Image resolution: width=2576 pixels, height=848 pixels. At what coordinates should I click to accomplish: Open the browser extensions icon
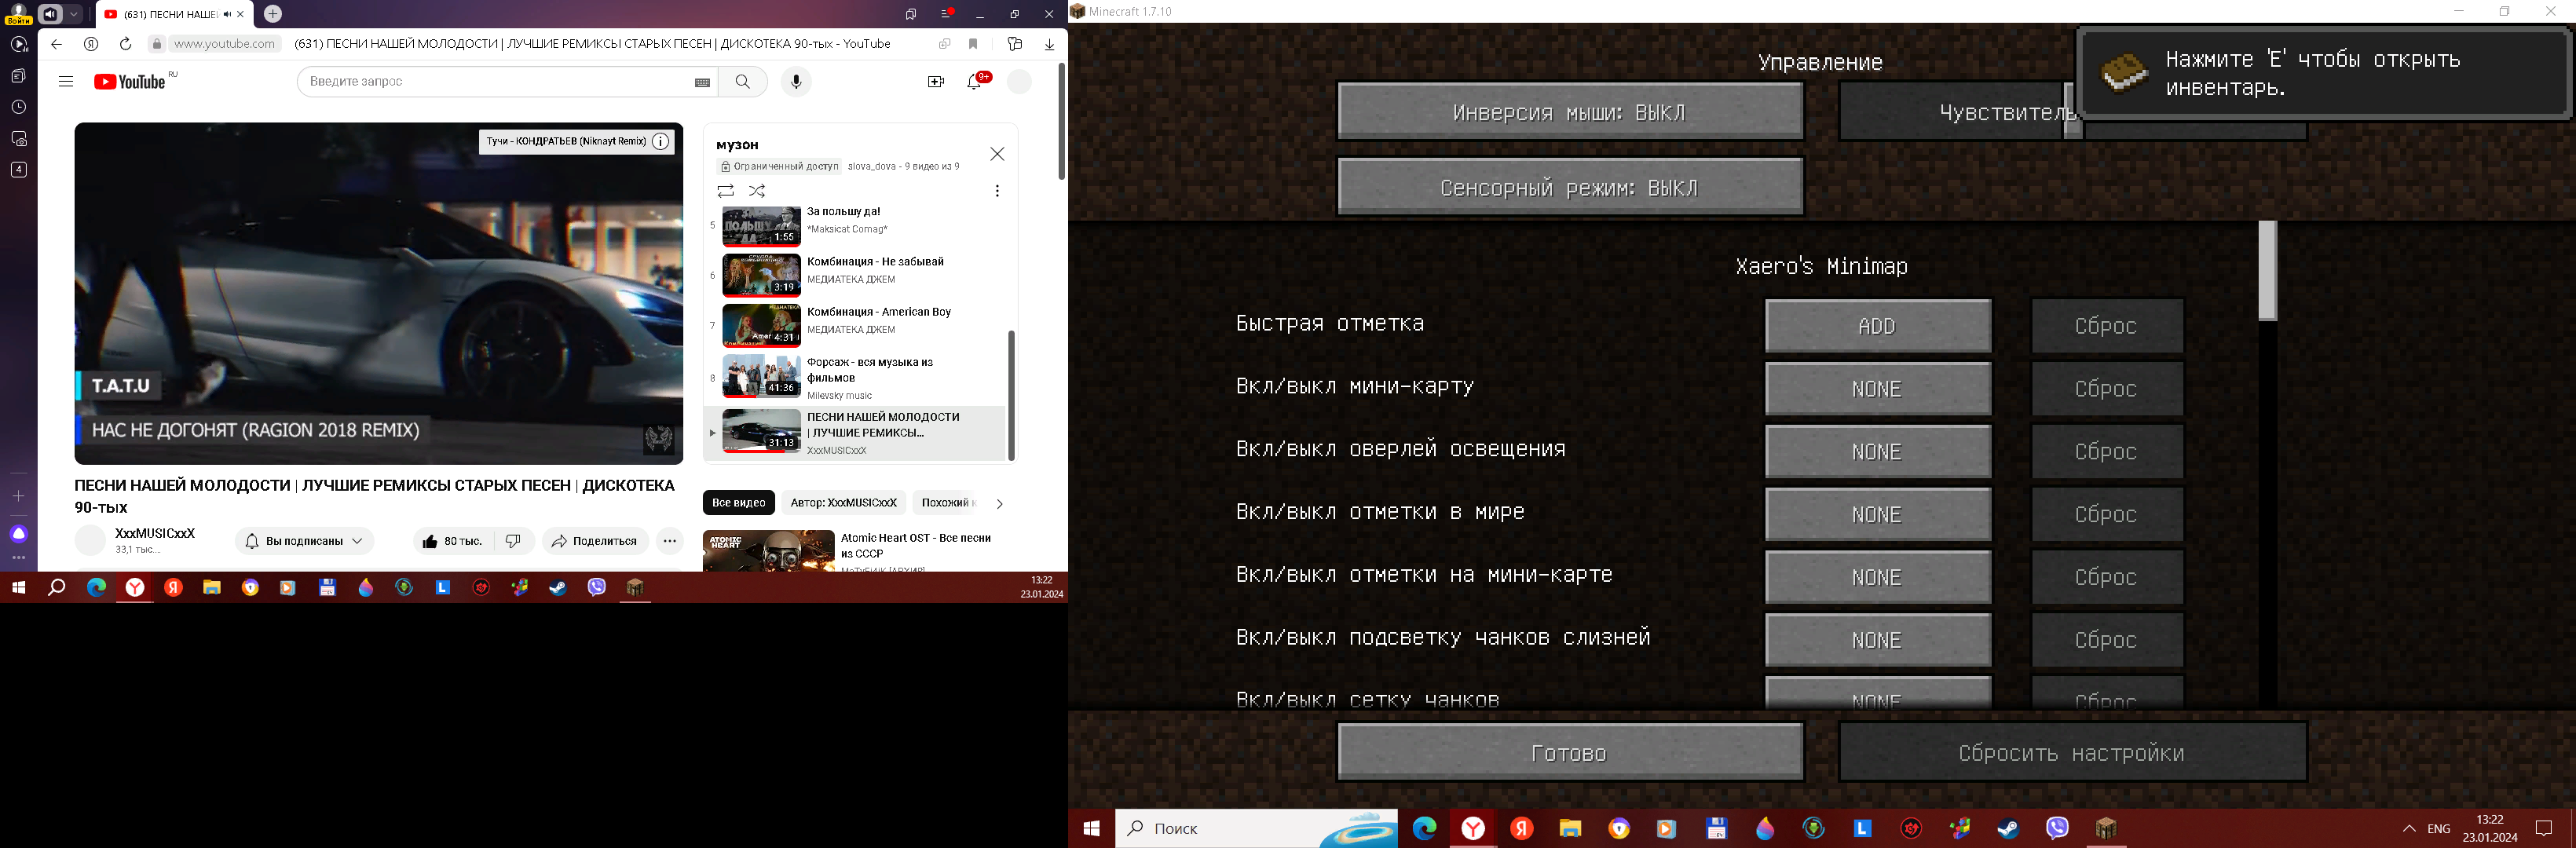[1015, 44]
